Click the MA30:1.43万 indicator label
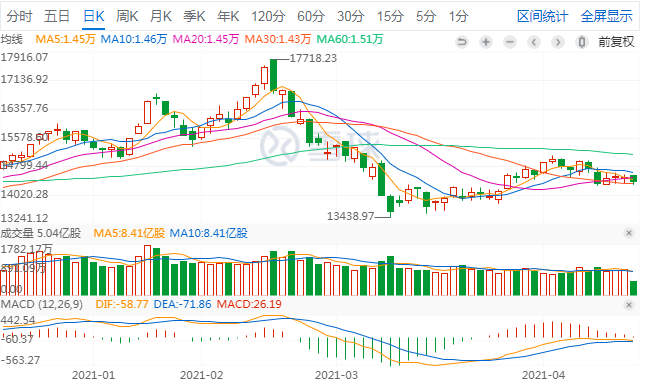 278,39
